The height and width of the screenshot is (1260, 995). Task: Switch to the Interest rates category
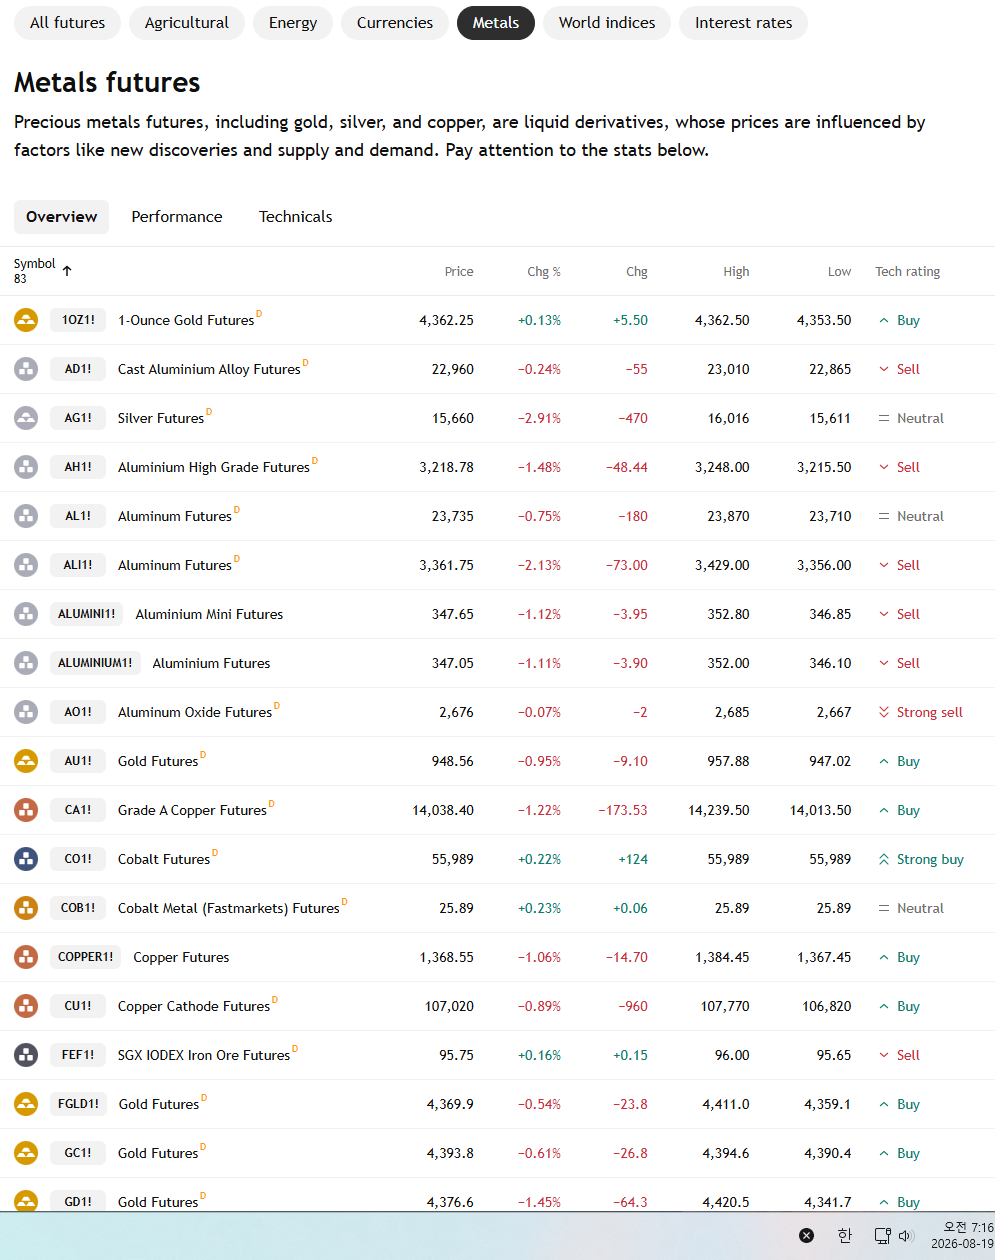743,23
